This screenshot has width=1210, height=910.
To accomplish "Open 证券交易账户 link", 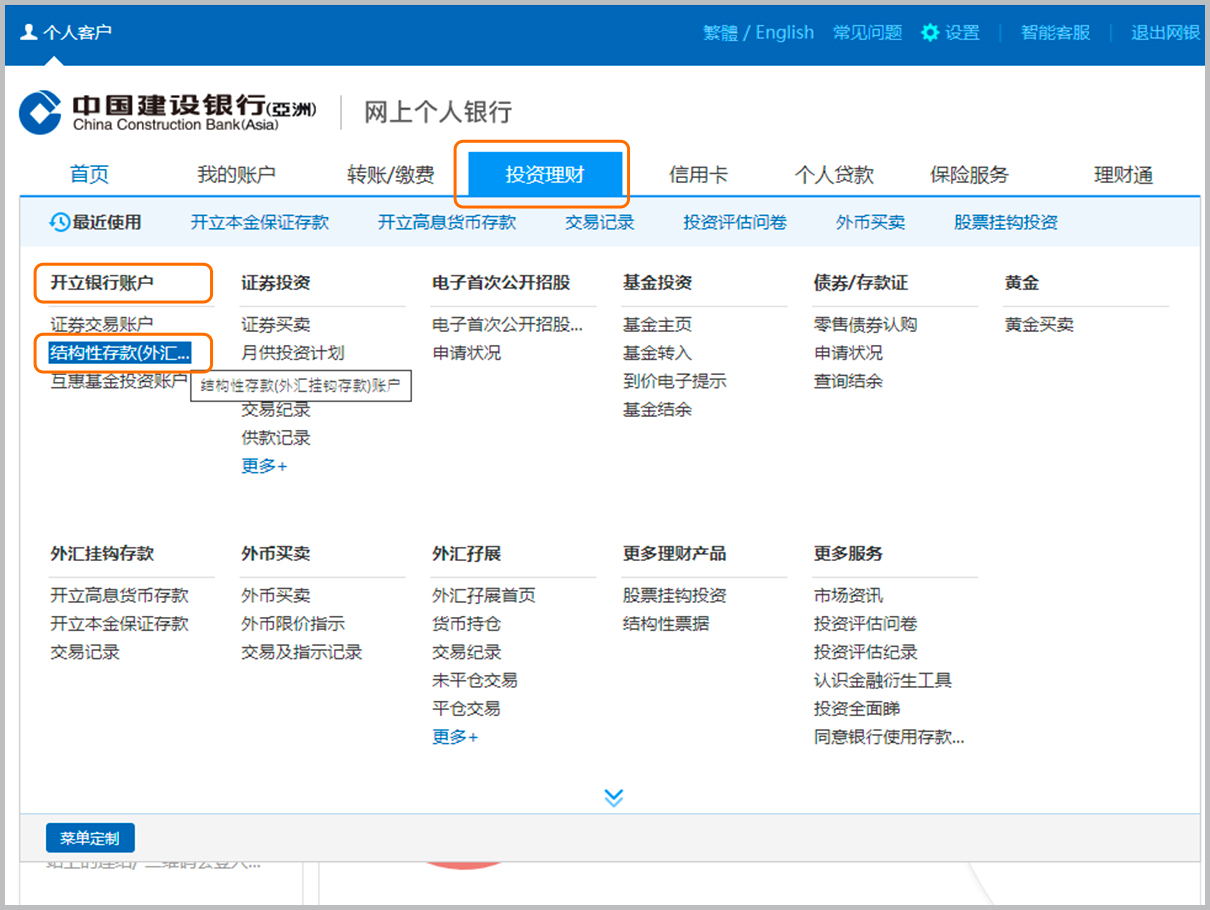I will click(x=102, y=325).
